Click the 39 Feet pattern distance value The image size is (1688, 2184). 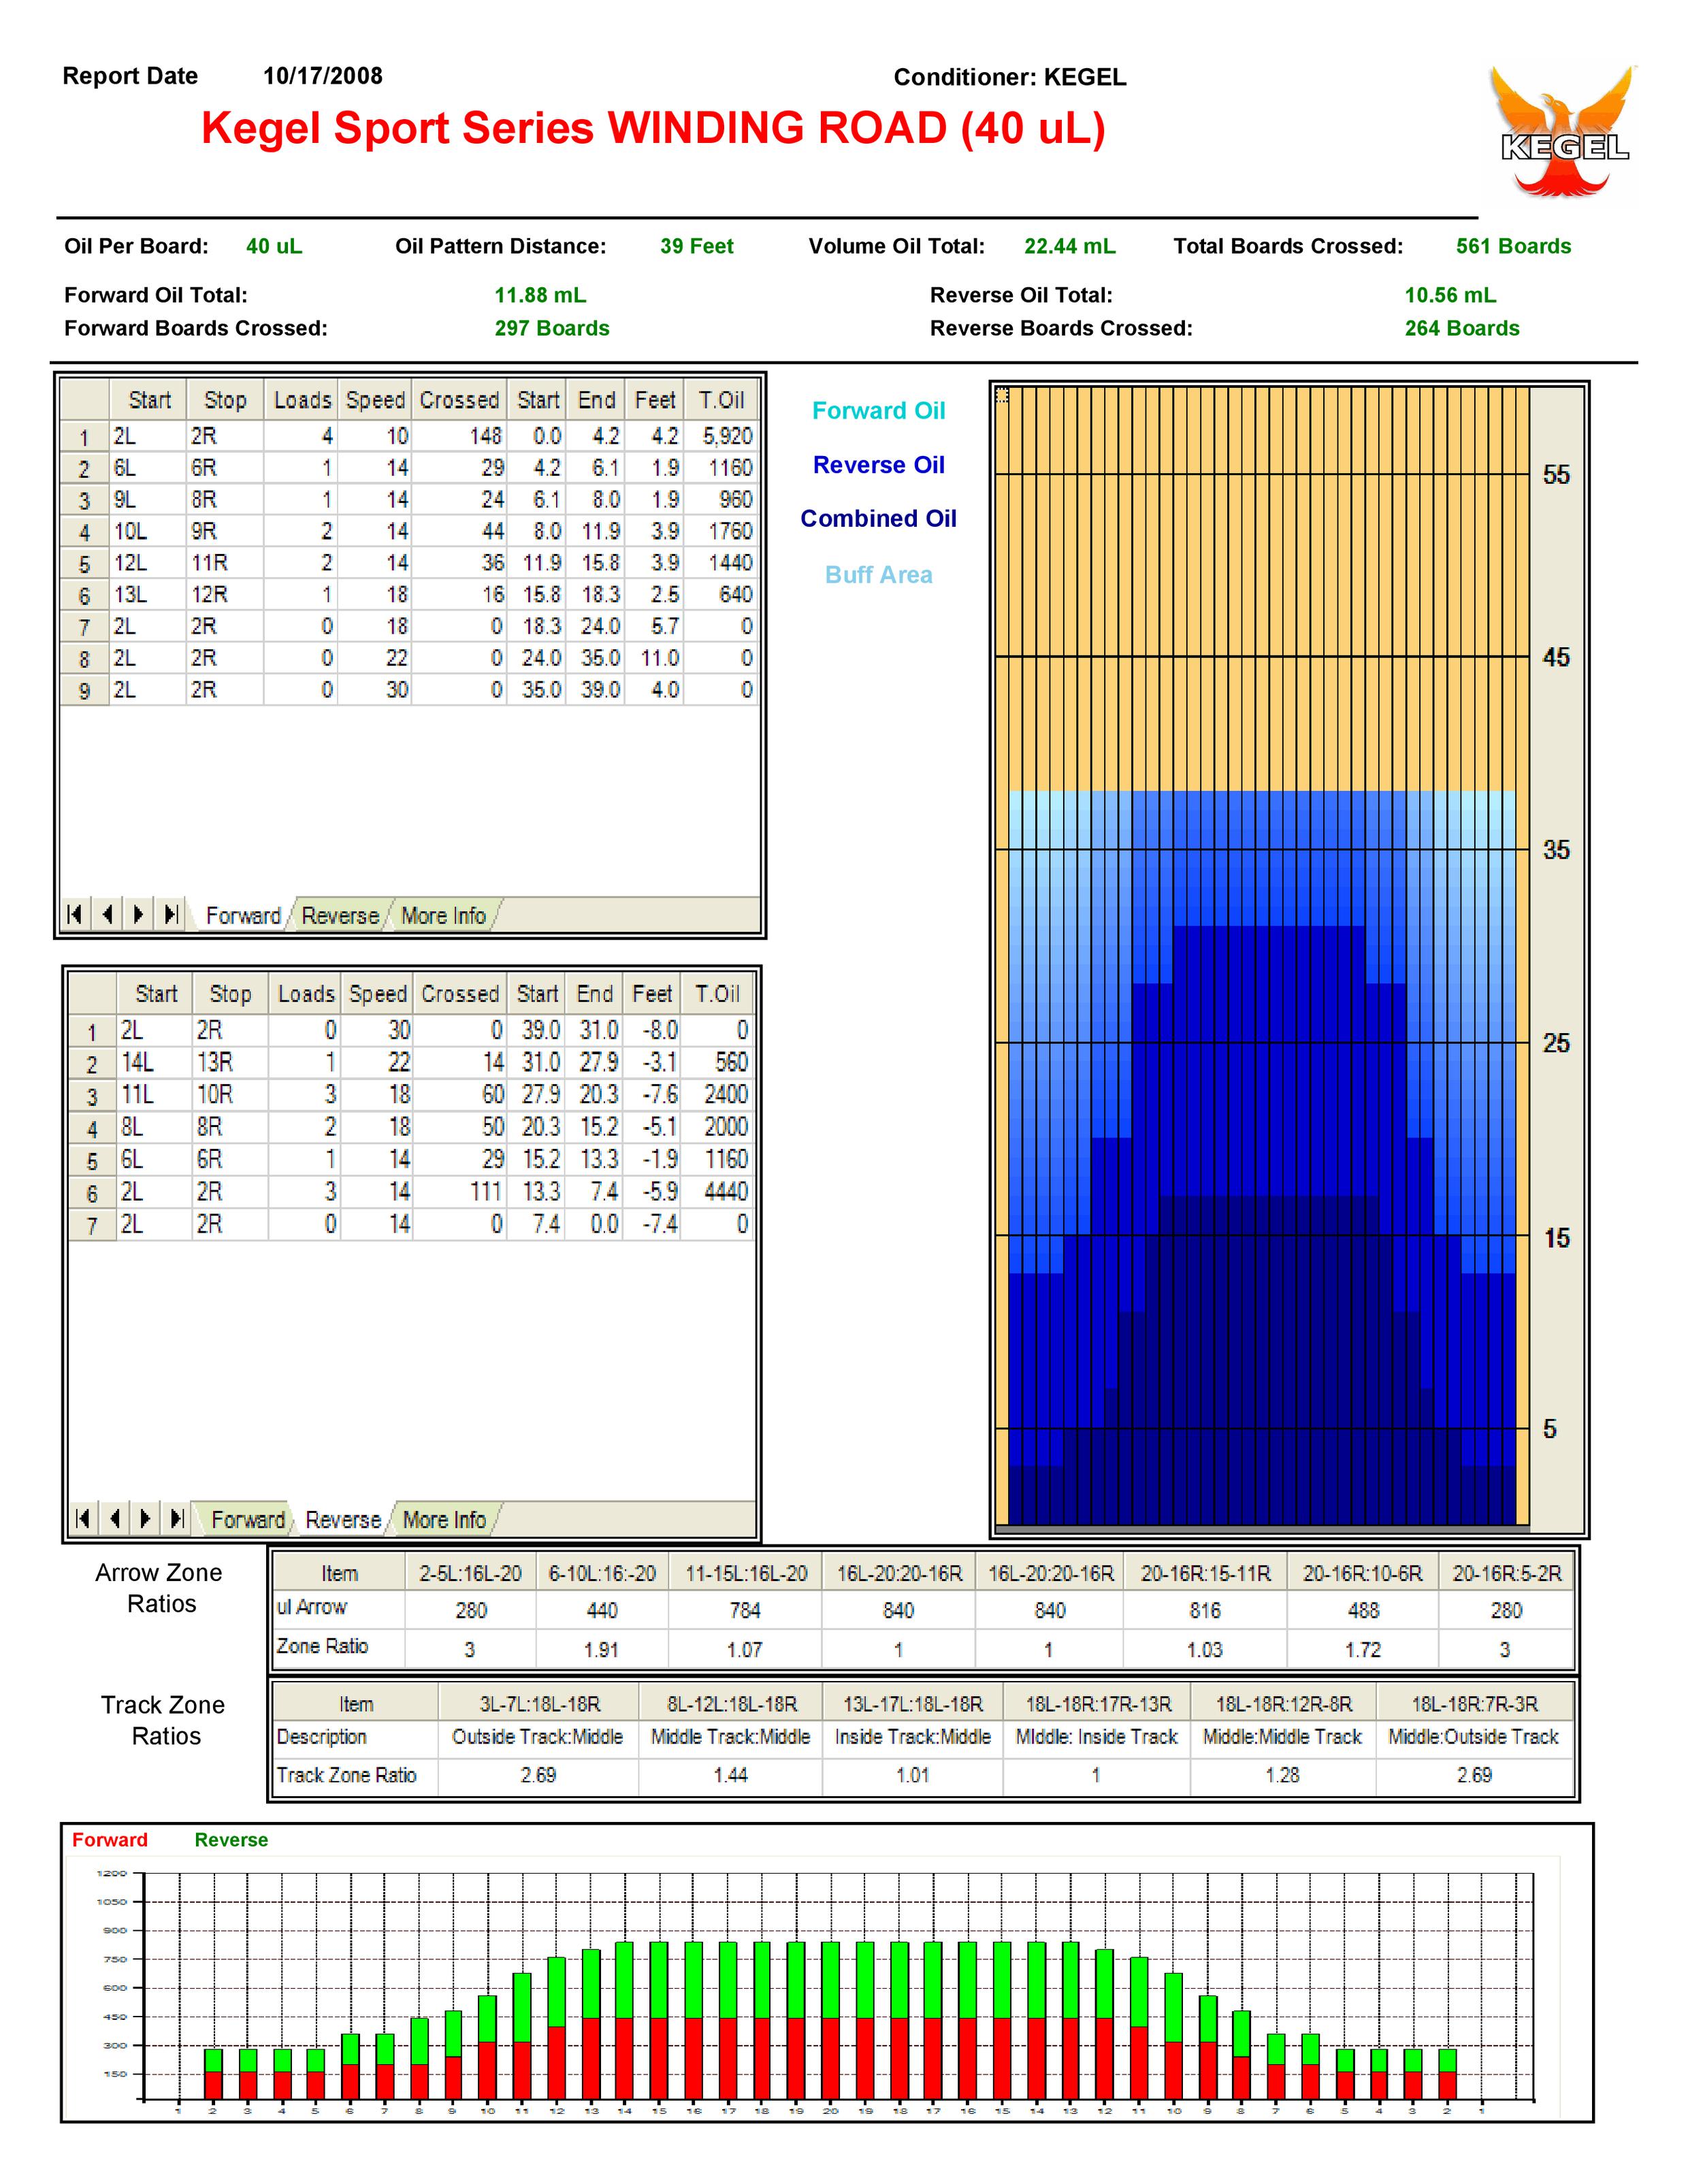(696, 246)
